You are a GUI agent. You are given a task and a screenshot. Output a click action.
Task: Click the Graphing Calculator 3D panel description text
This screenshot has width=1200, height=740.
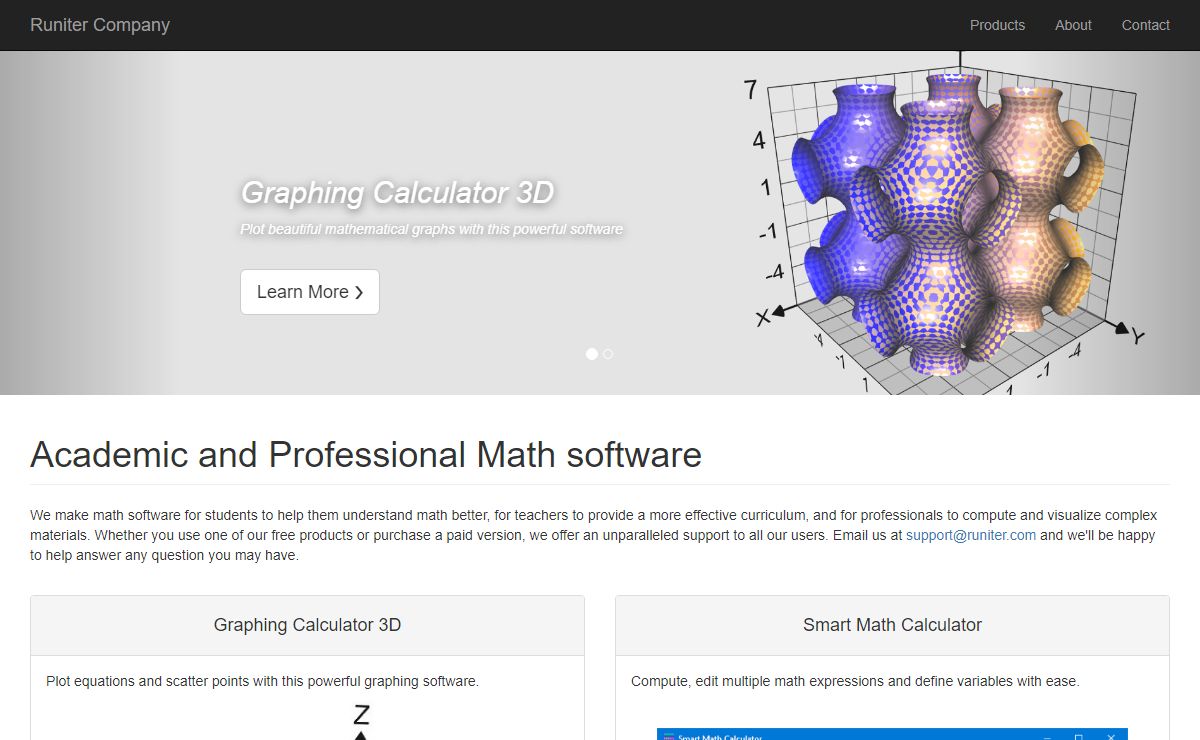pyautogui.click(x=262, y=681)
